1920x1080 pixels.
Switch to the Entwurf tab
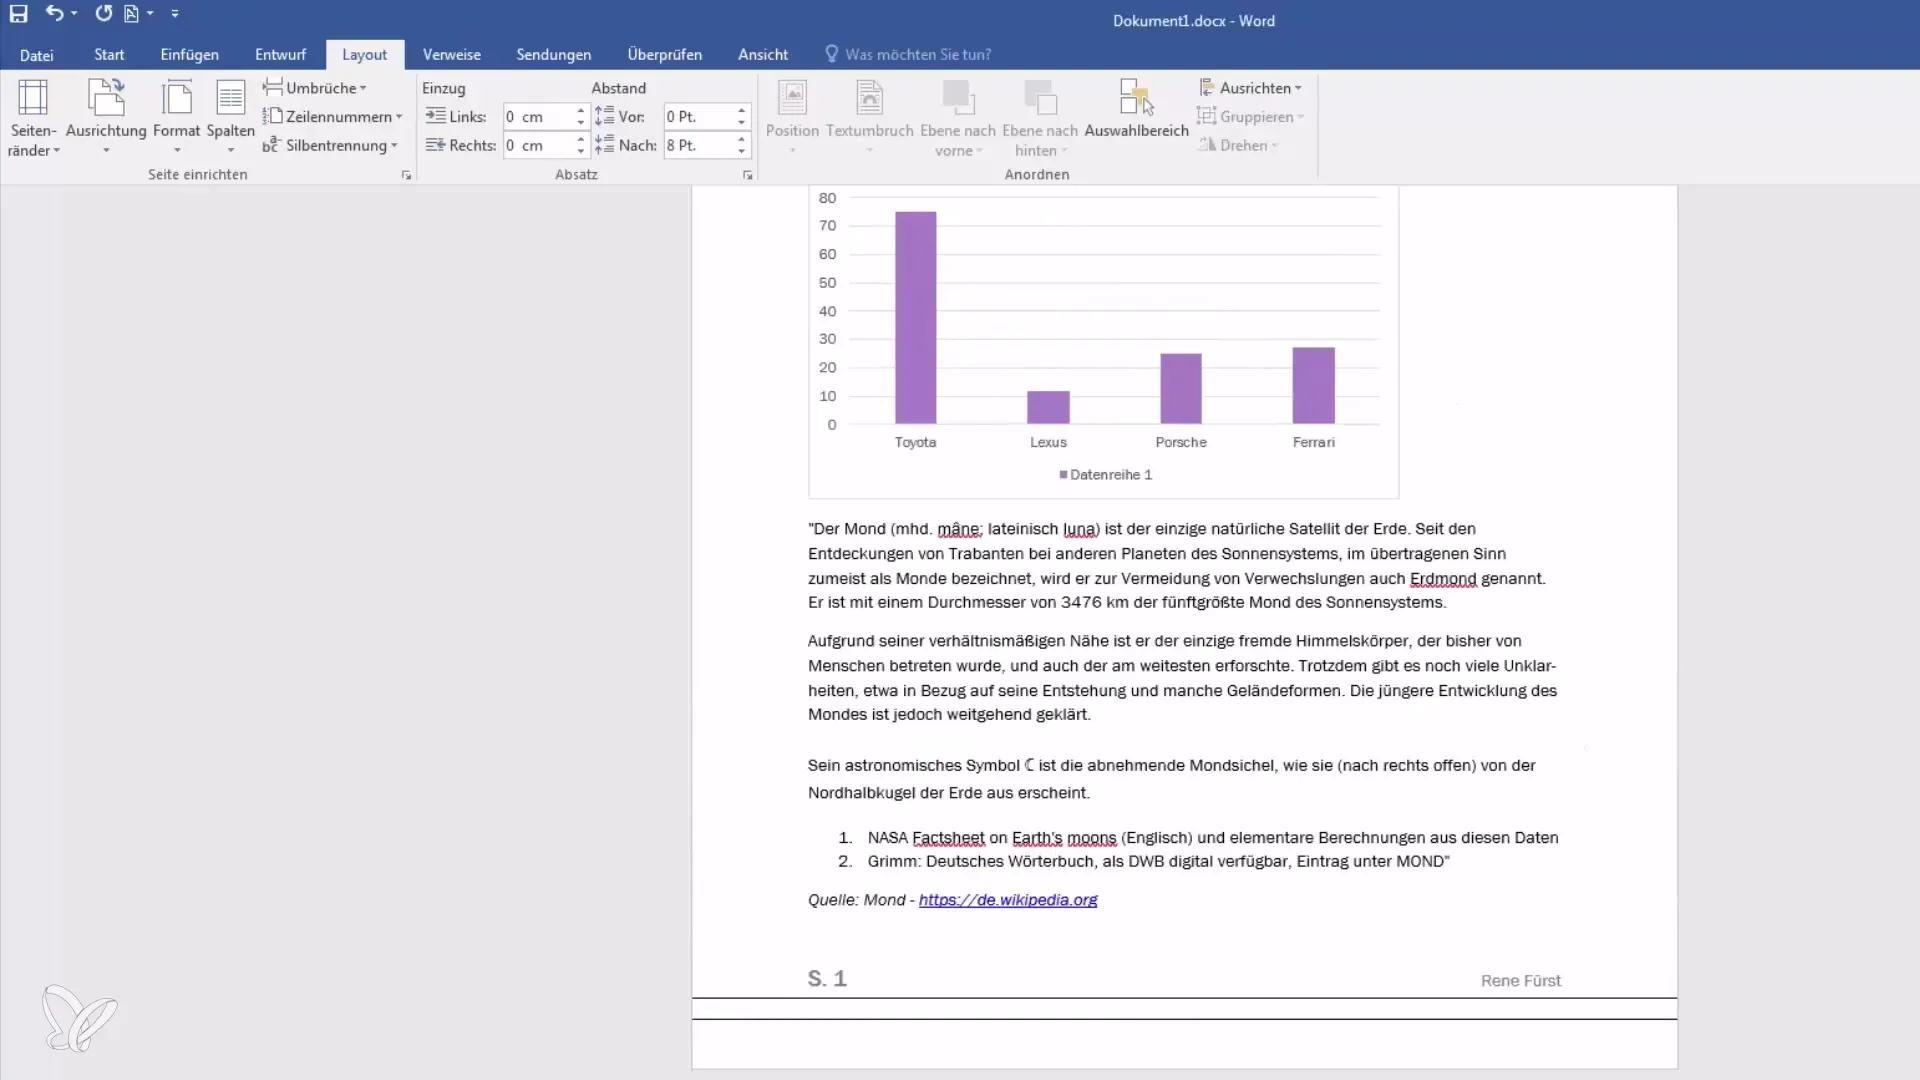[x=280, y=55]
